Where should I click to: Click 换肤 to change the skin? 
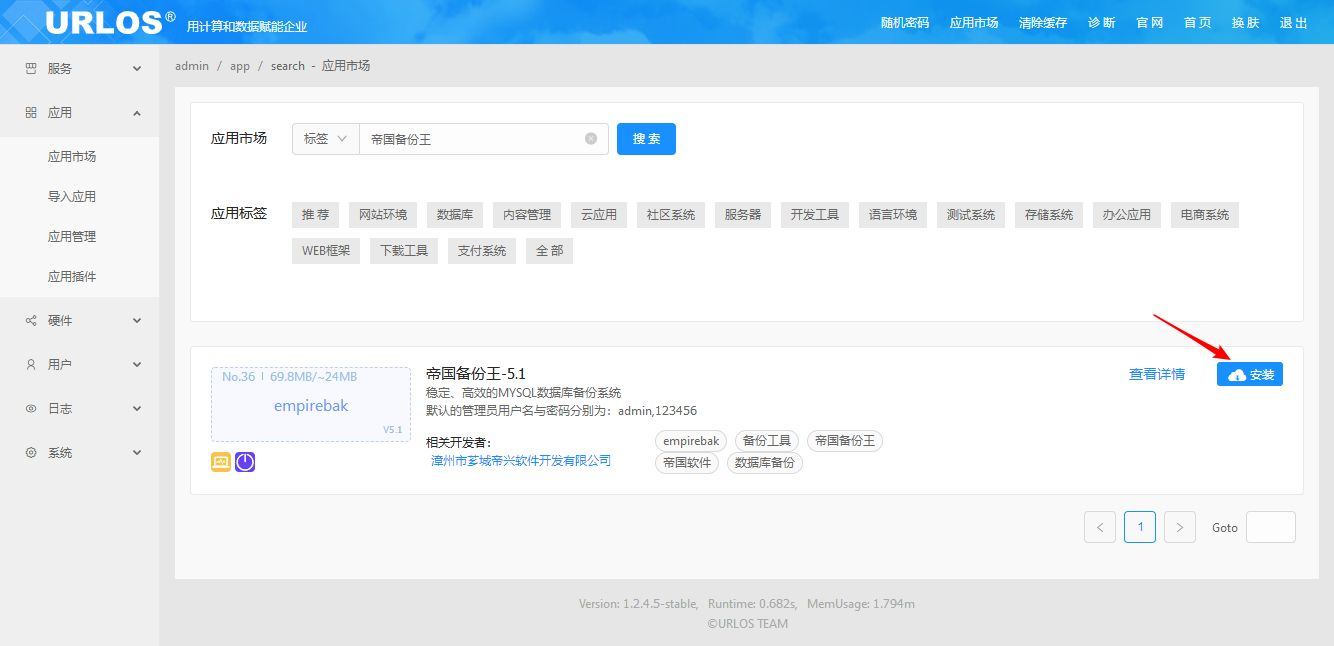(1246, 23)
